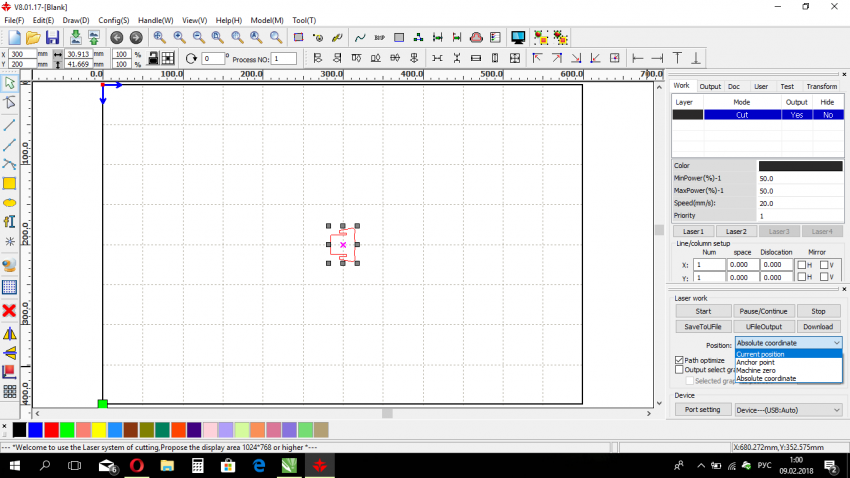Disable the Path optimize checkbox

[680, 360]
